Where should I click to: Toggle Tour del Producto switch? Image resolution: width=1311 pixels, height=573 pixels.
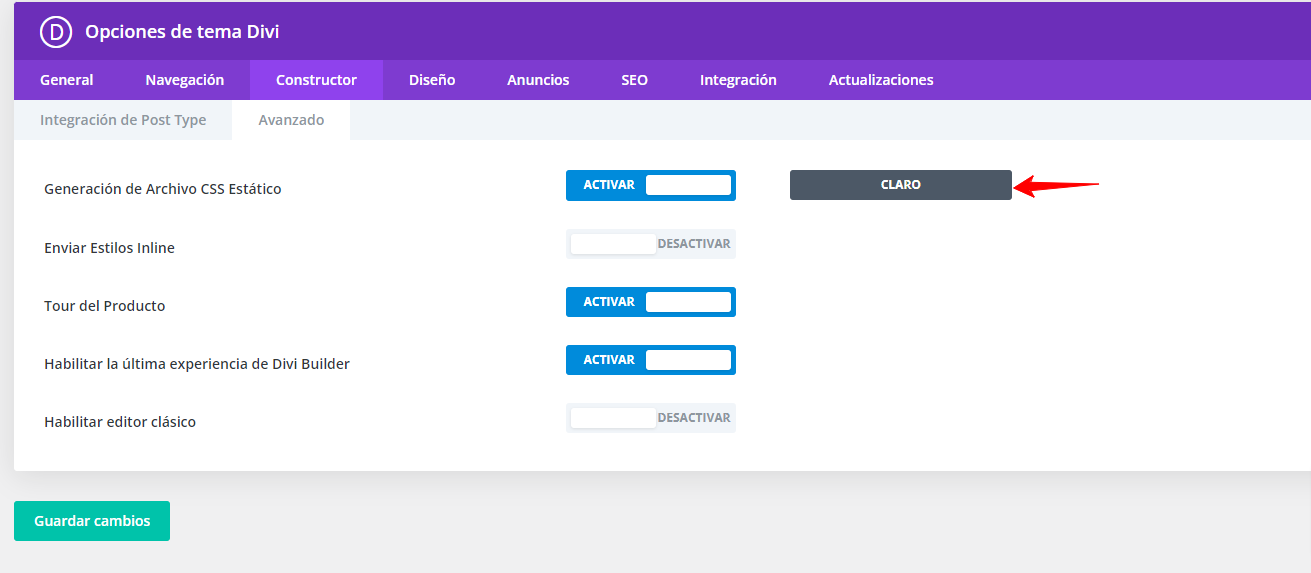click(651, 301)
